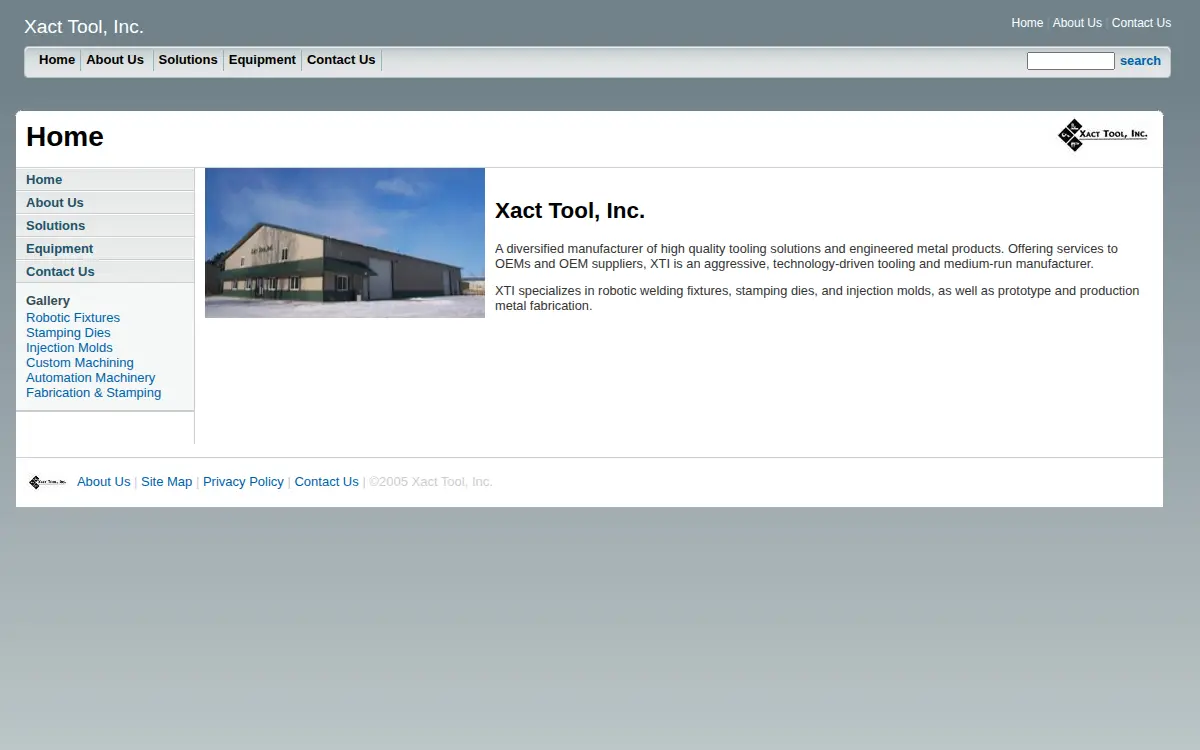Select Solutions in main navigation bar
Image resolution: width=1200 pixels, height=750 pixels.
(x=188, y=60)
